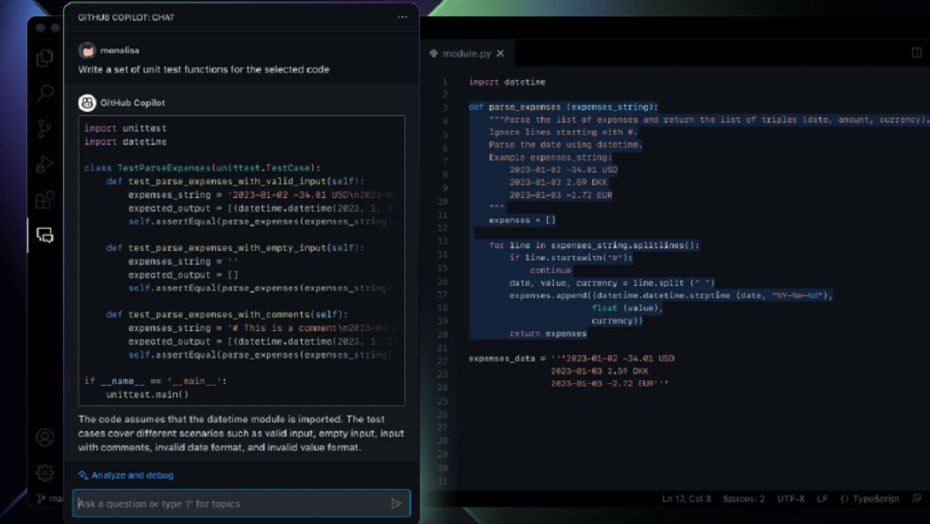The height and width of the screenshot is (524, 930).
Task: Click line number 22 in the gutter
Action: tap(442, 361)
